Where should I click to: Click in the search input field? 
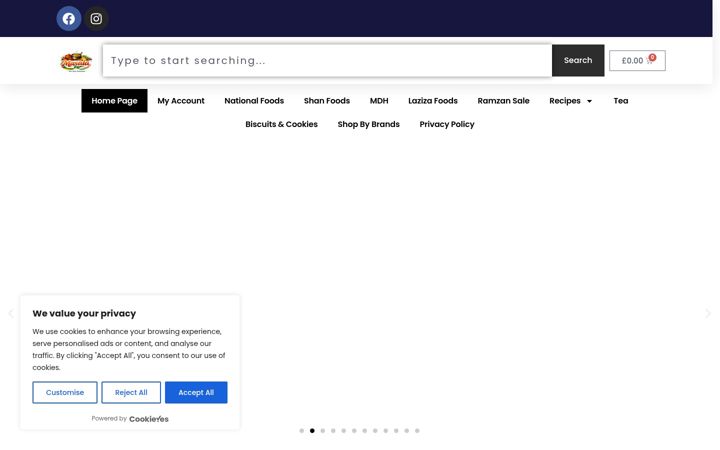pyautogui.click(x=327, y=61)
